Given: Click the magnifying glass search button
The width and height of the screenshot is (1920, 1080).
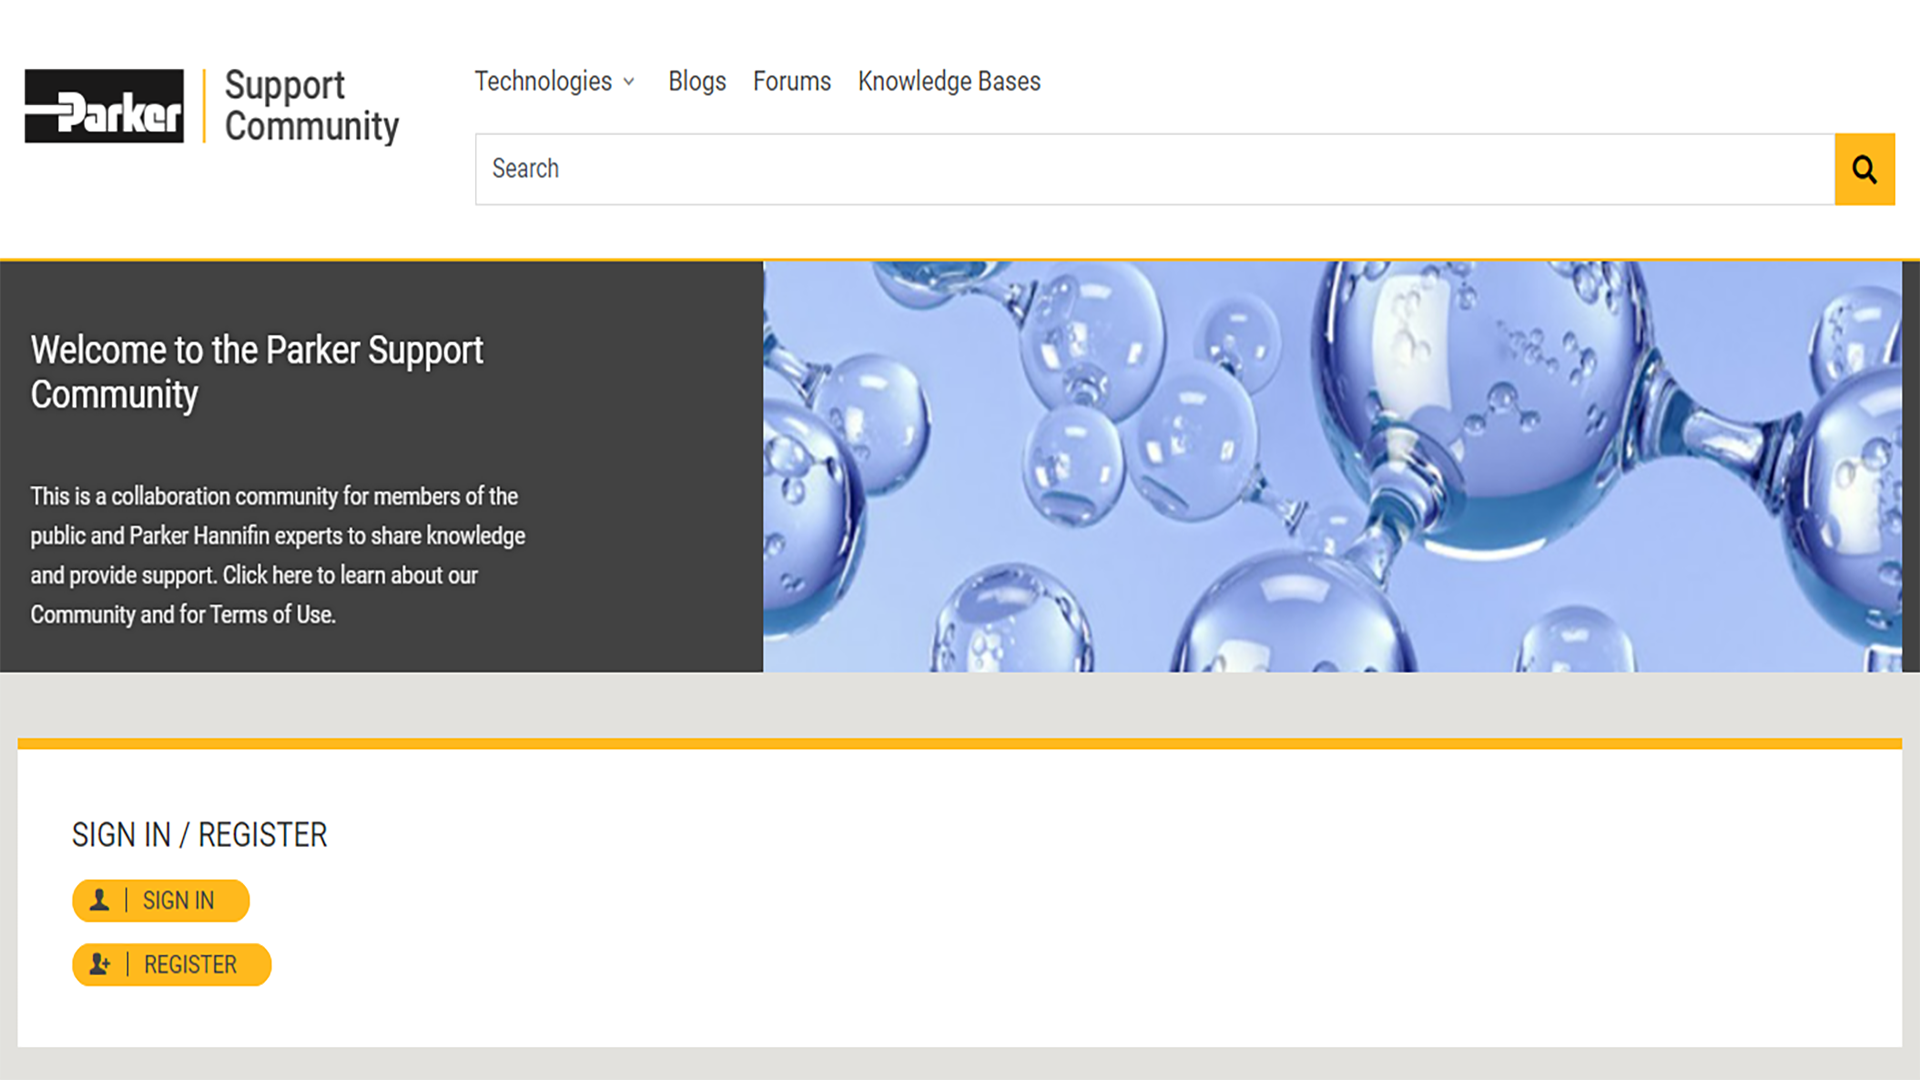Looking at the screenshot, I should click(x=1864, y=169).
